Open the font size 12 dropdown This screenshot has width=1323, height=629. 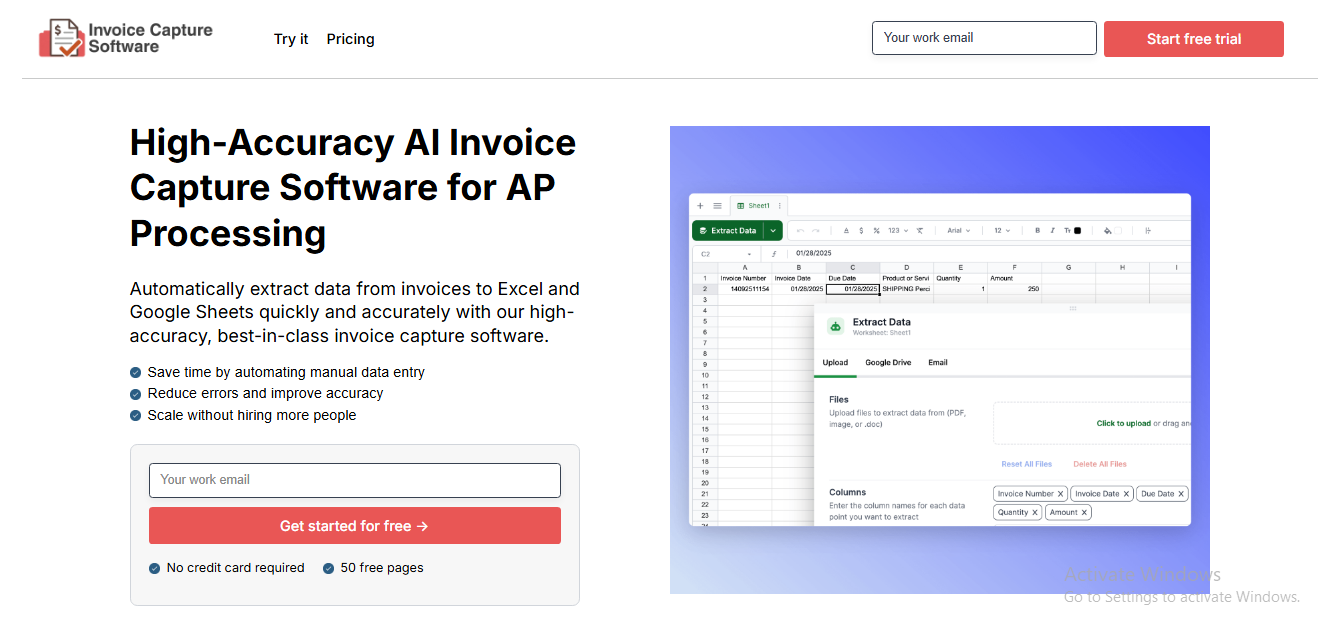[x=1002, y=231]
